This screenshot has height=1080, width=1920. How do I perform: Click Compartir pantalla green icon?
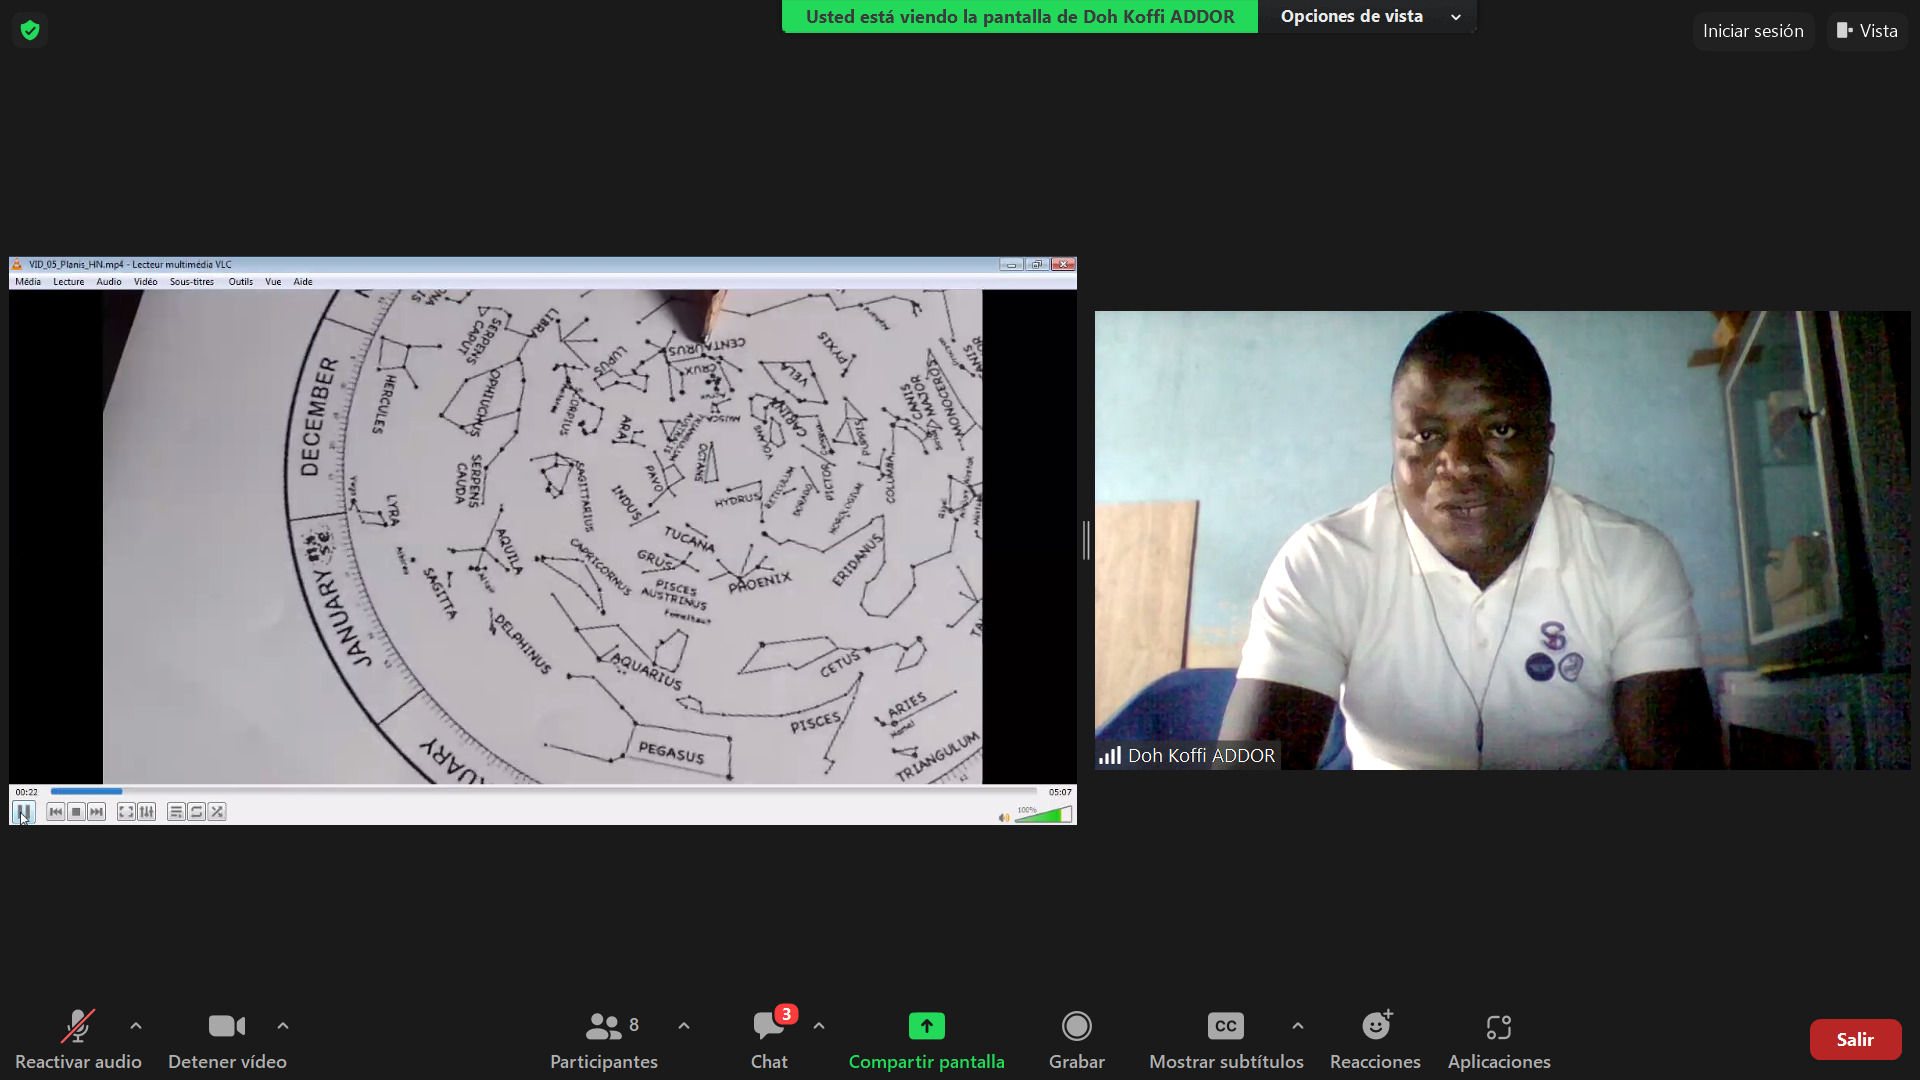[x=927, y=1026]
